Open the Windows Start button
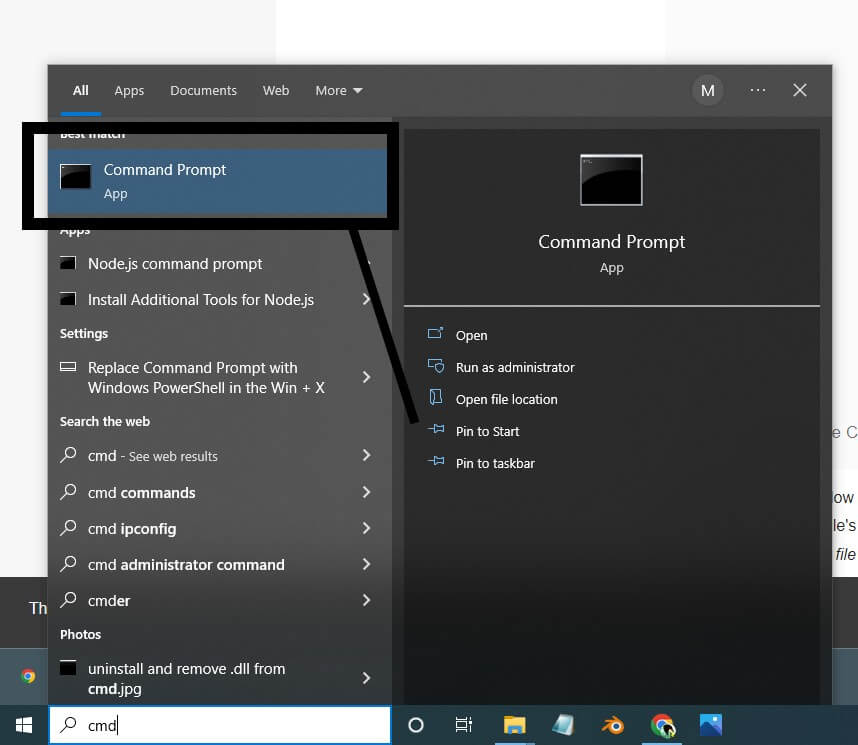The width and height of the screenshot is (858, 745). coord(24,725)
